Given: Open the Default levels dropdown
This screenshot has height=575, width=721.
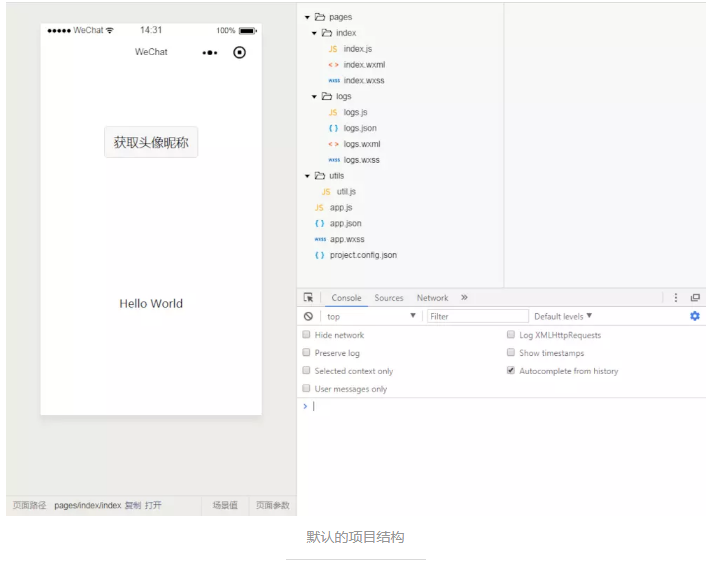Looking at the screenshot, I should pyautogui.click(x=563, y=316).
